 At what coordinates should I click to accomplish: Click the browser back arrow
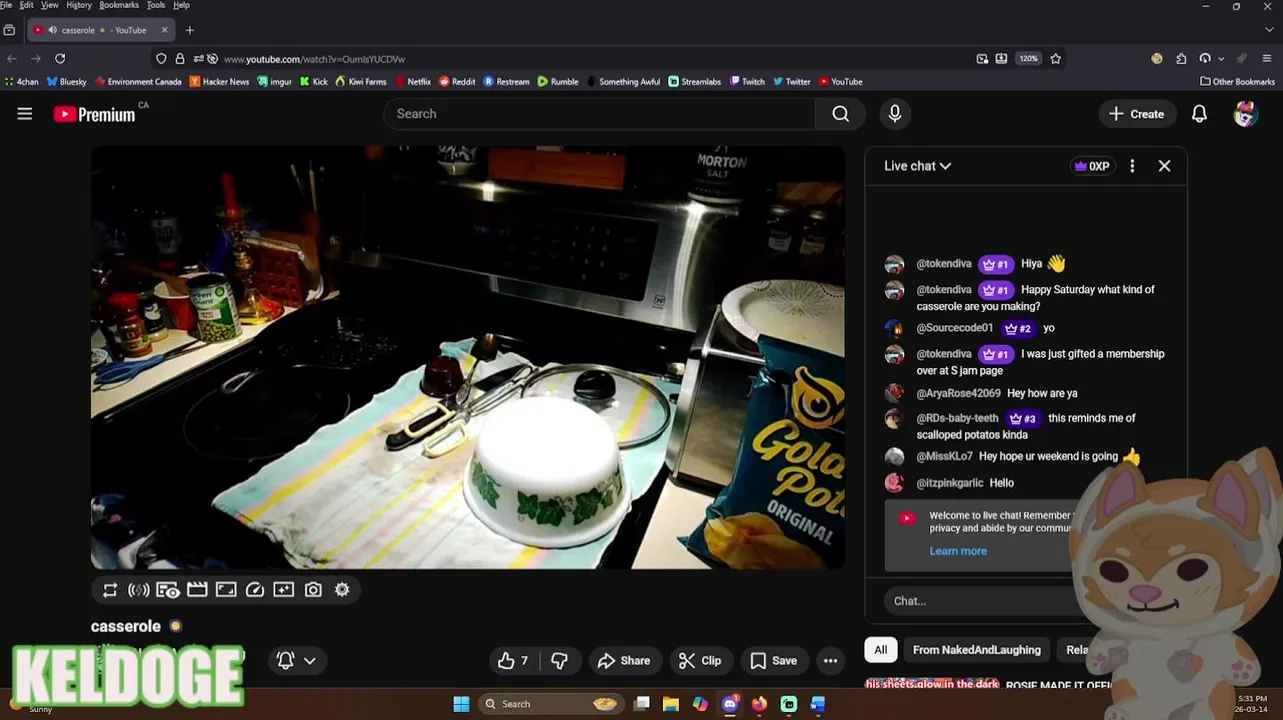[x=11, y=59]
